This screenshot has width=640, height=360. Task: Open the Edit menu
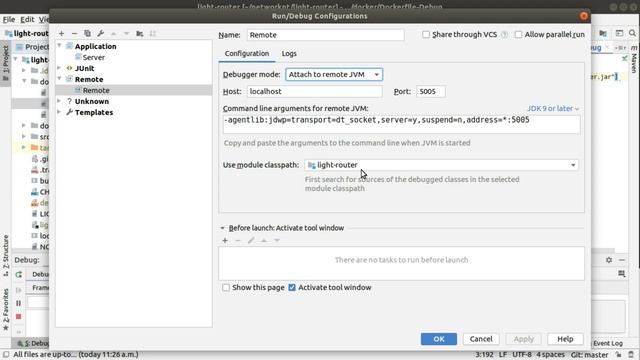pos(27,20)
